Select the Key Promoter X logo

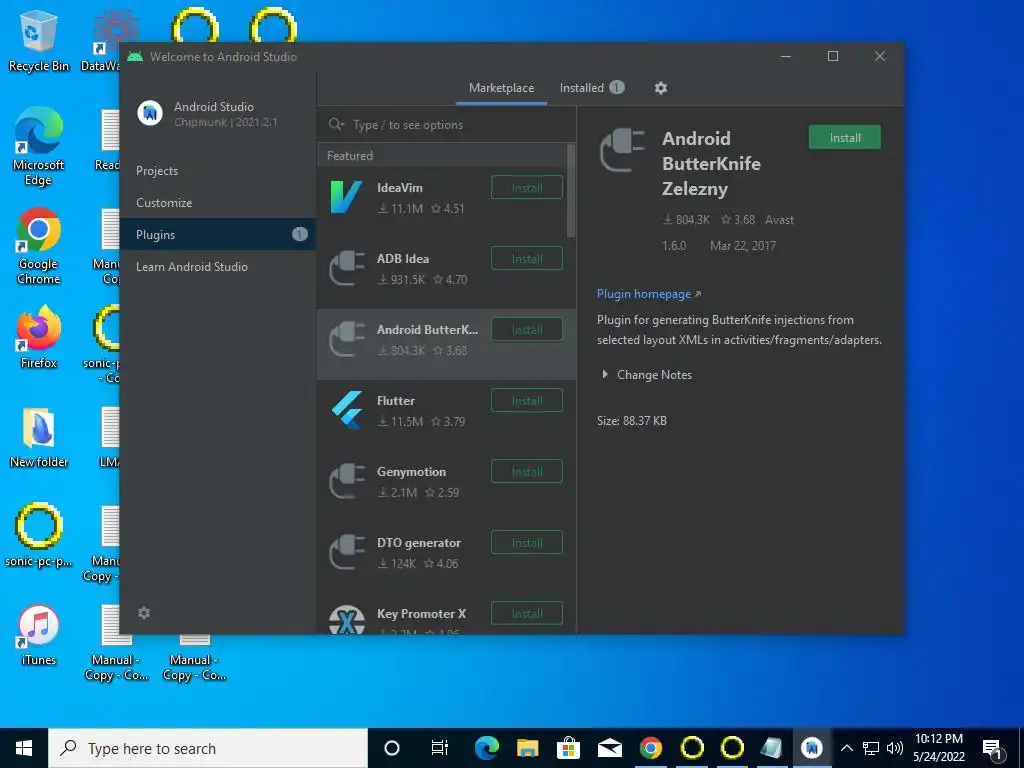(x=346, y=620)
